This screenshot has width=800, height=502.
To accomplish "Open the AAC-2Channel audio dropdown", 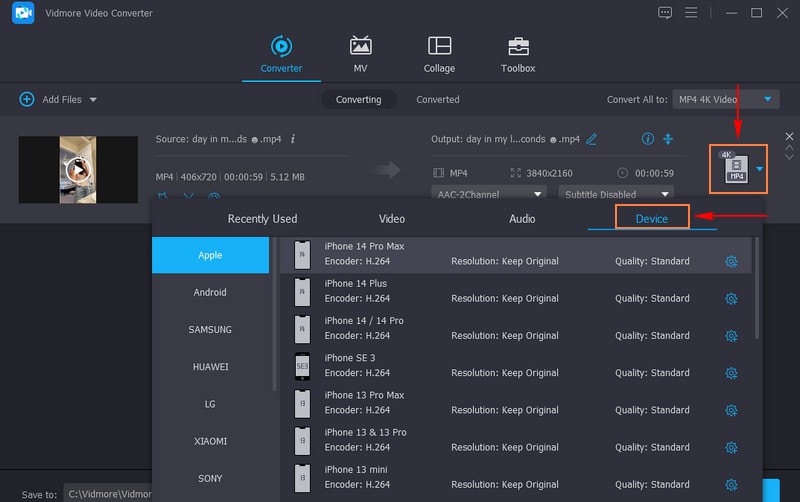I will coord(489,194).
